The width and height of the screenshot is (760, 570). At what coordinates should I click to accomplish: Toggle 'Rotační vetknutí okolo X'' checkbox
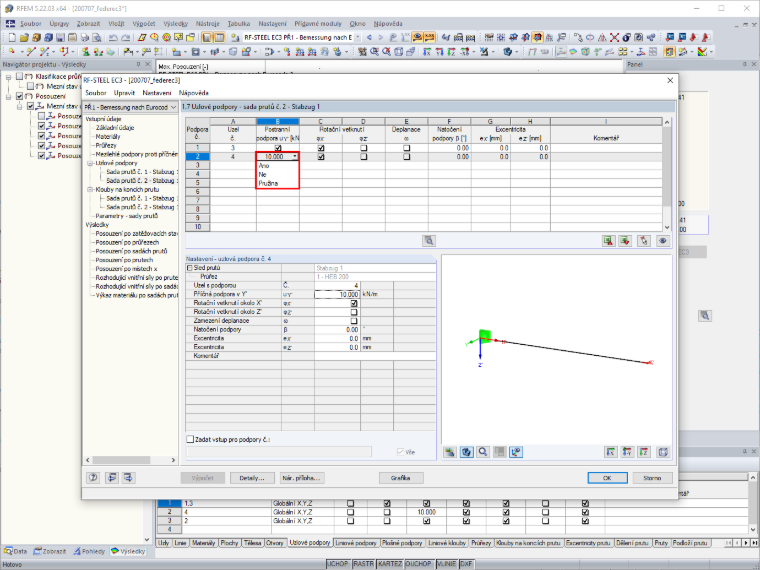coord(354,303)
